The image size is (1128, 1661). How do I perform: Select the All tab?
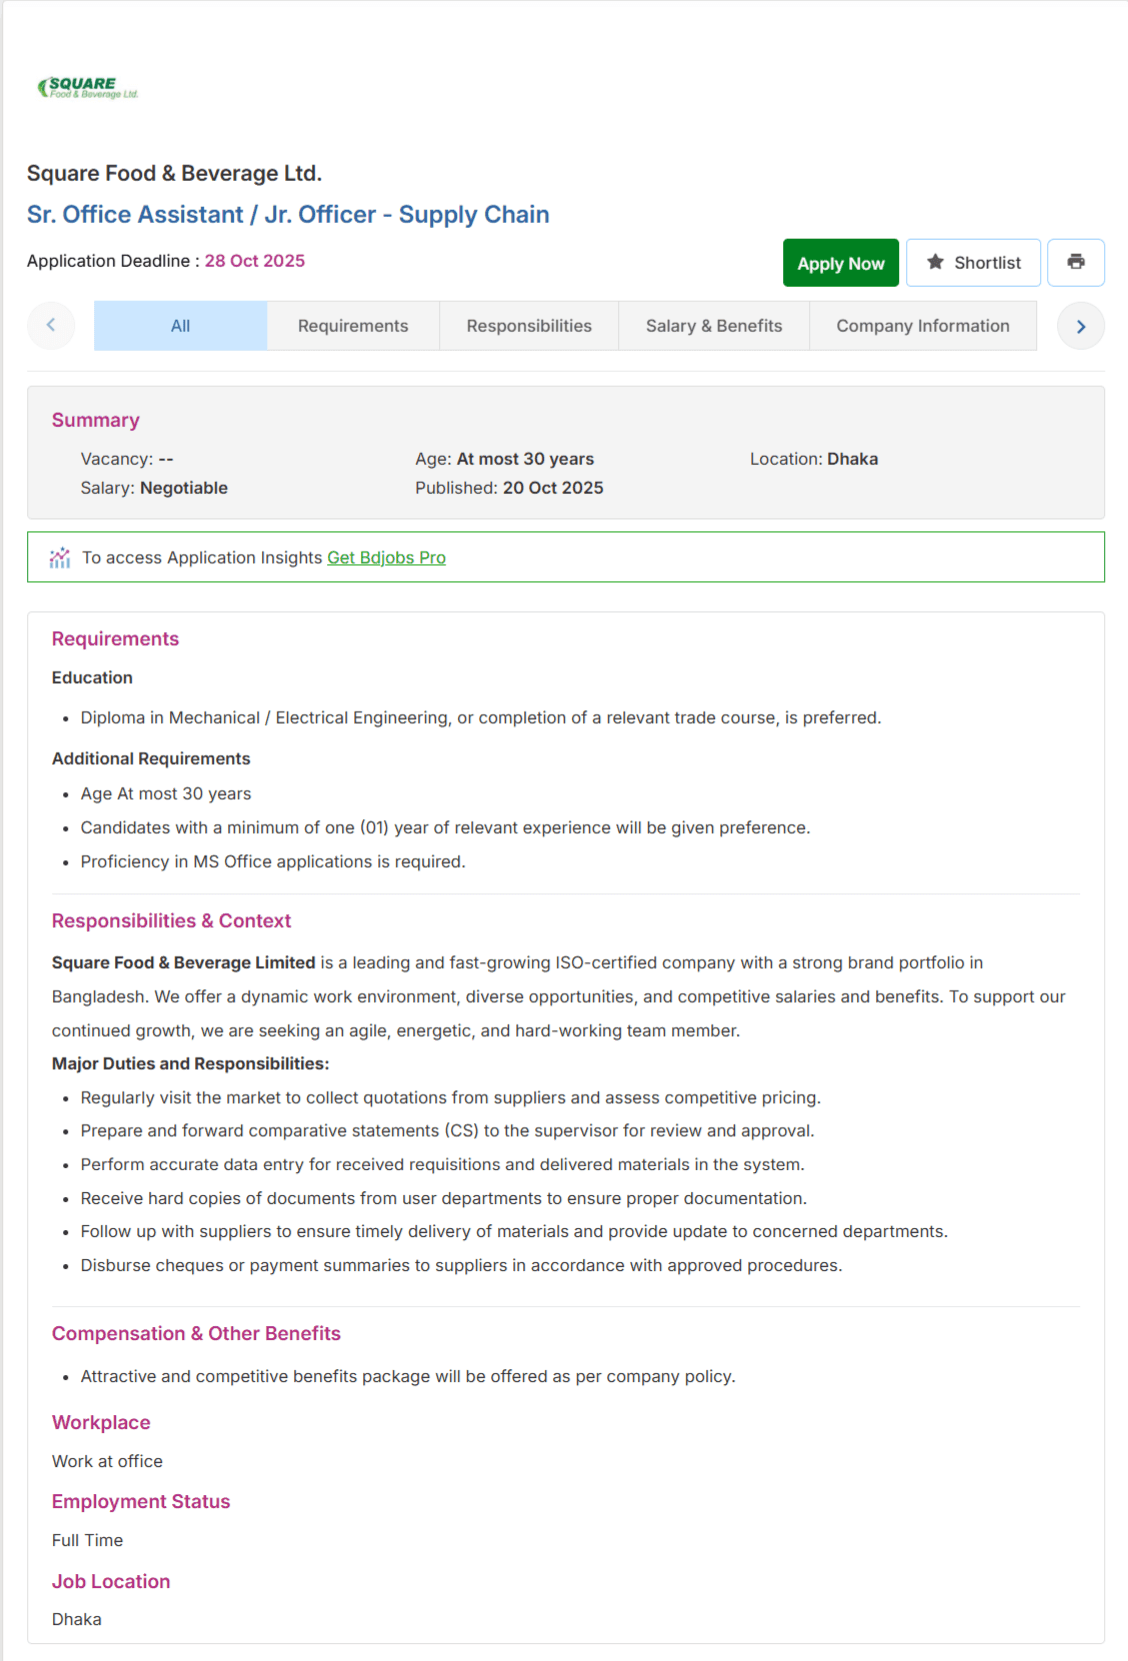point(180,326)
